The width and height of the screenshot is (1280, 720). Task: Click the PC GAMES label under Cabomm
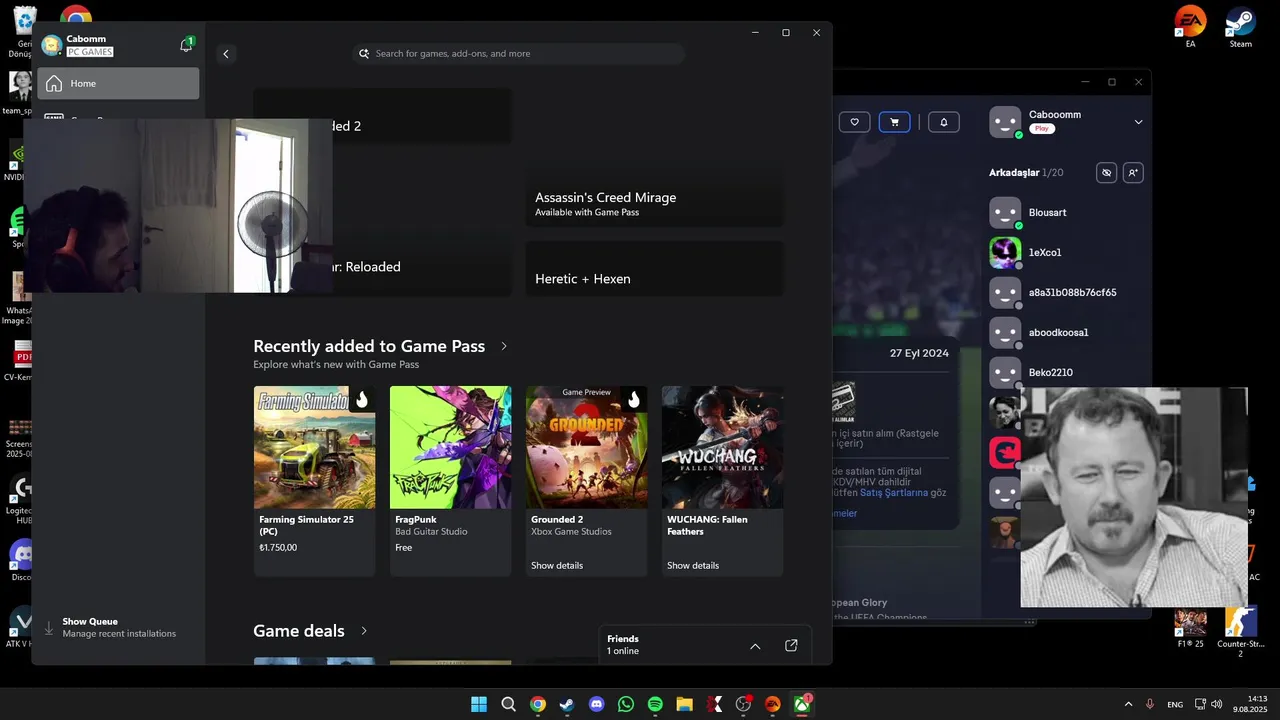tap(90, 52)
